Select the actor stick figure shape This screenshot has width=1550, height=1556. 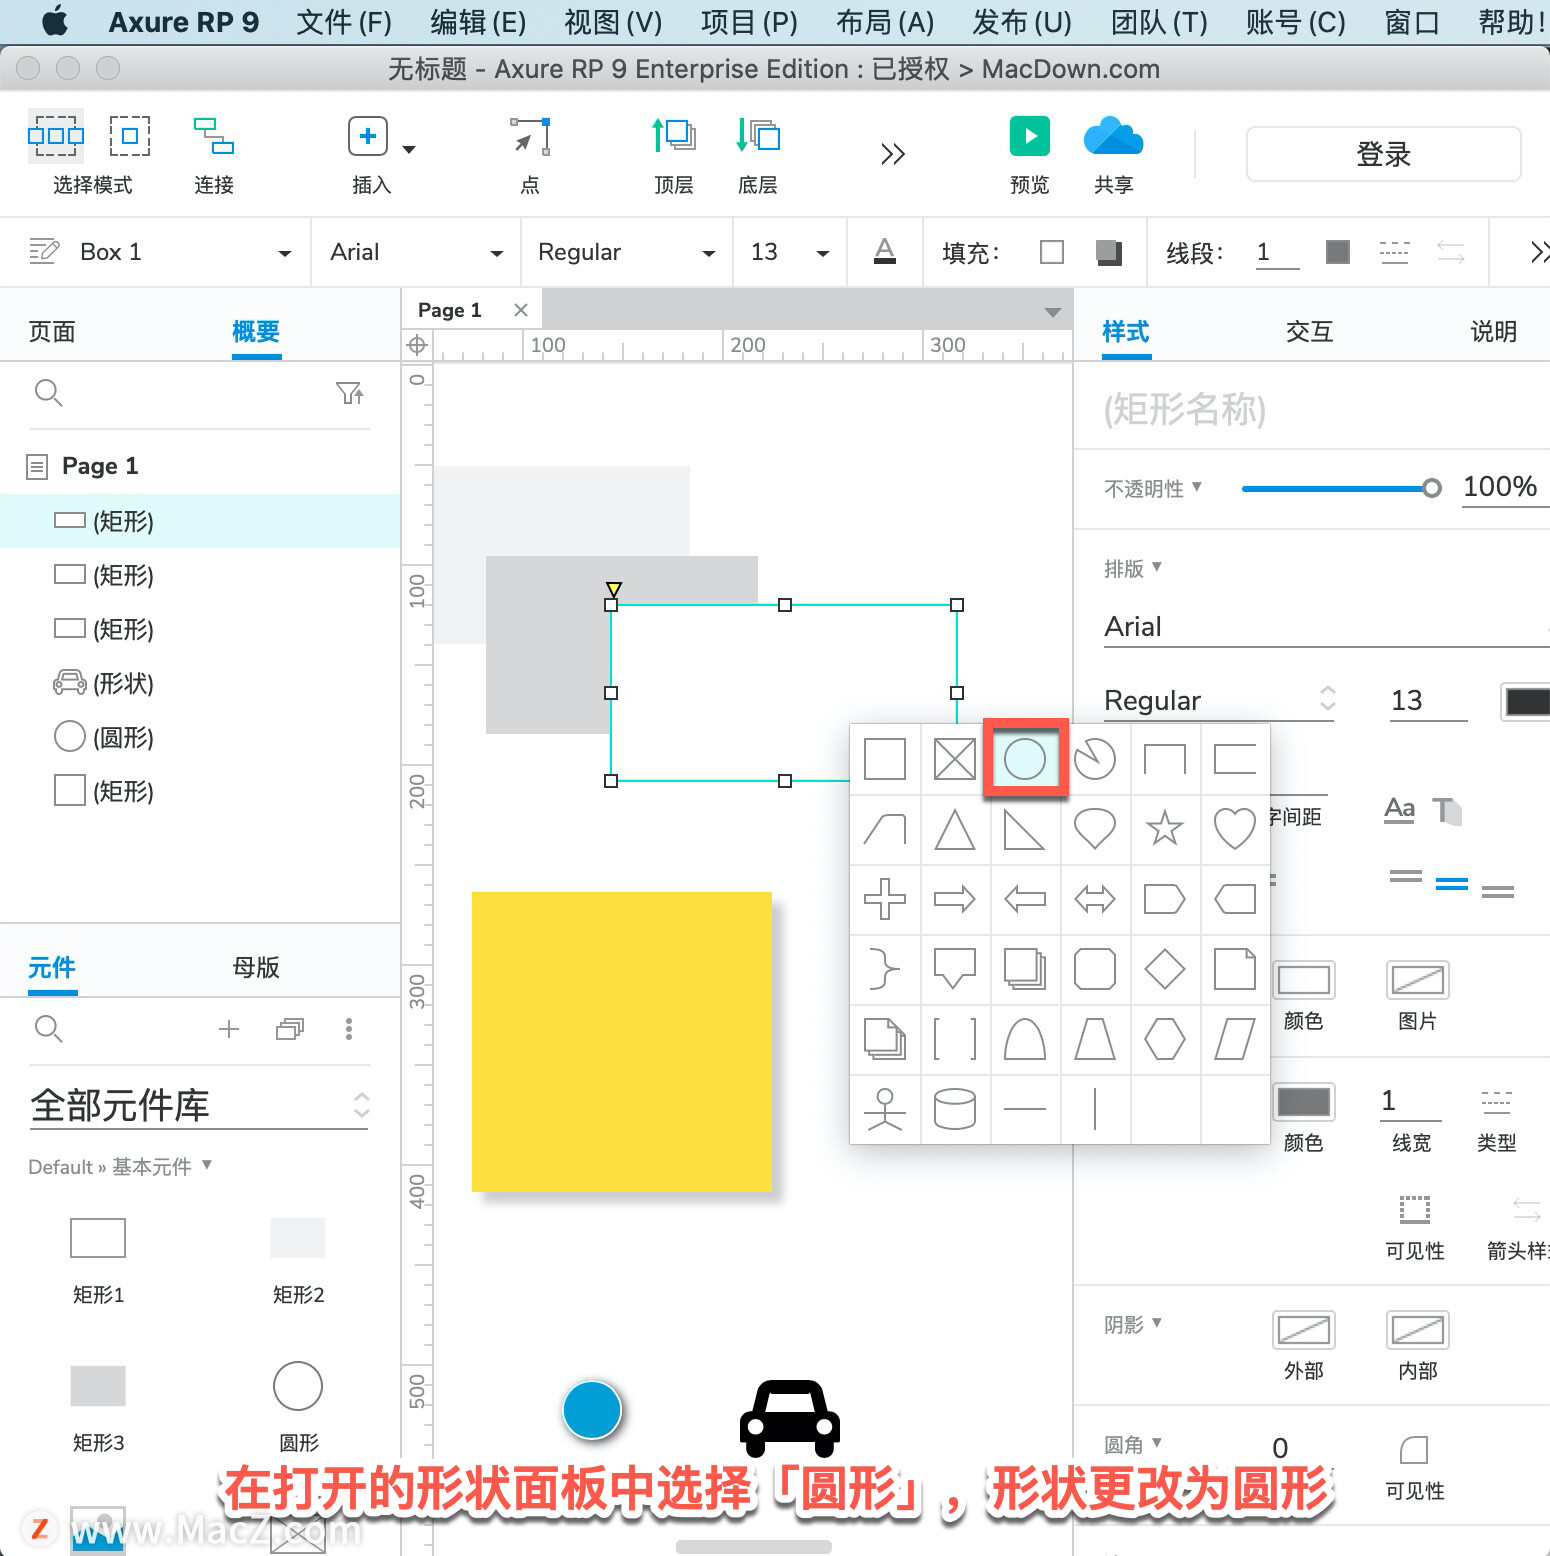click(885, 1109)
